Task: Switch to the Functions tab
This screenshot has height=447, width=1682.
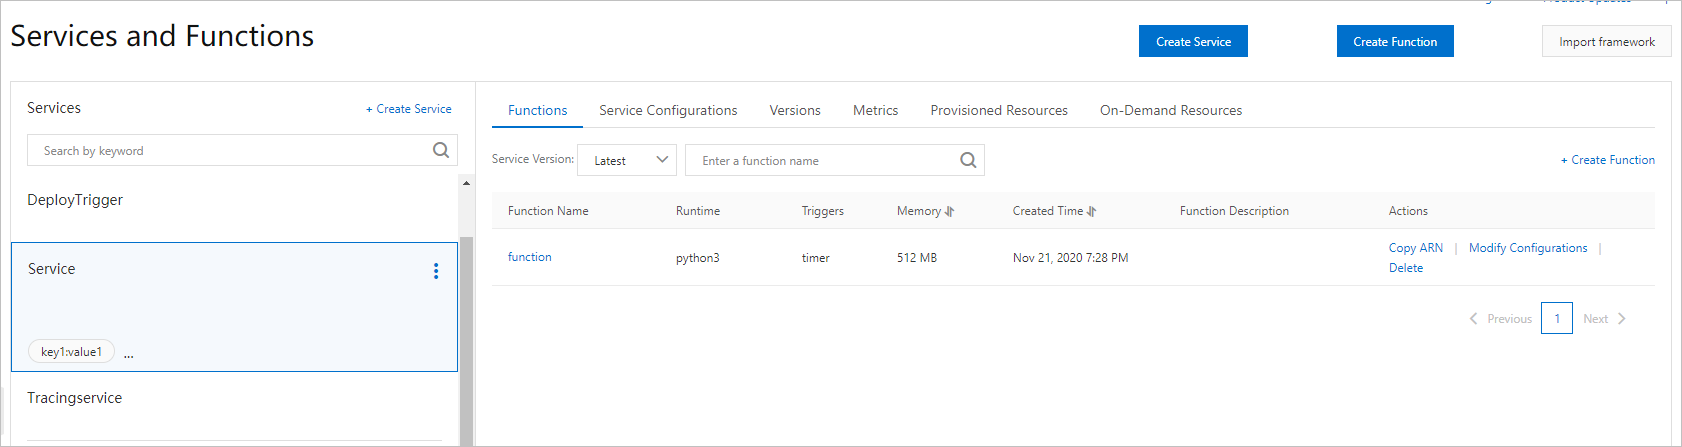Action: [537, 110]
